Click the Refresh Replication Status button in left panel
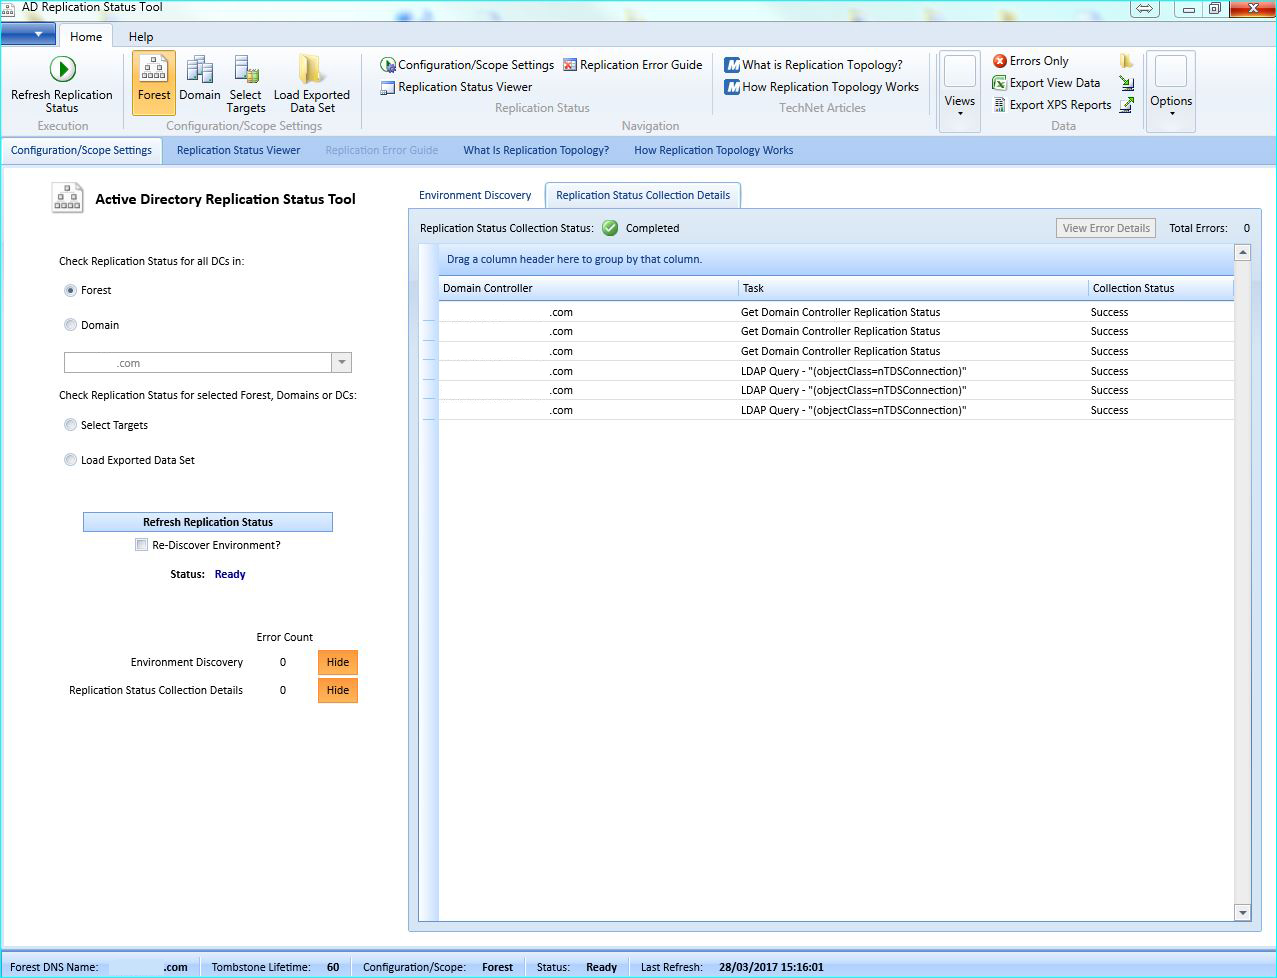The width and height of the screenshot is (1277, 978). (207, 522)
